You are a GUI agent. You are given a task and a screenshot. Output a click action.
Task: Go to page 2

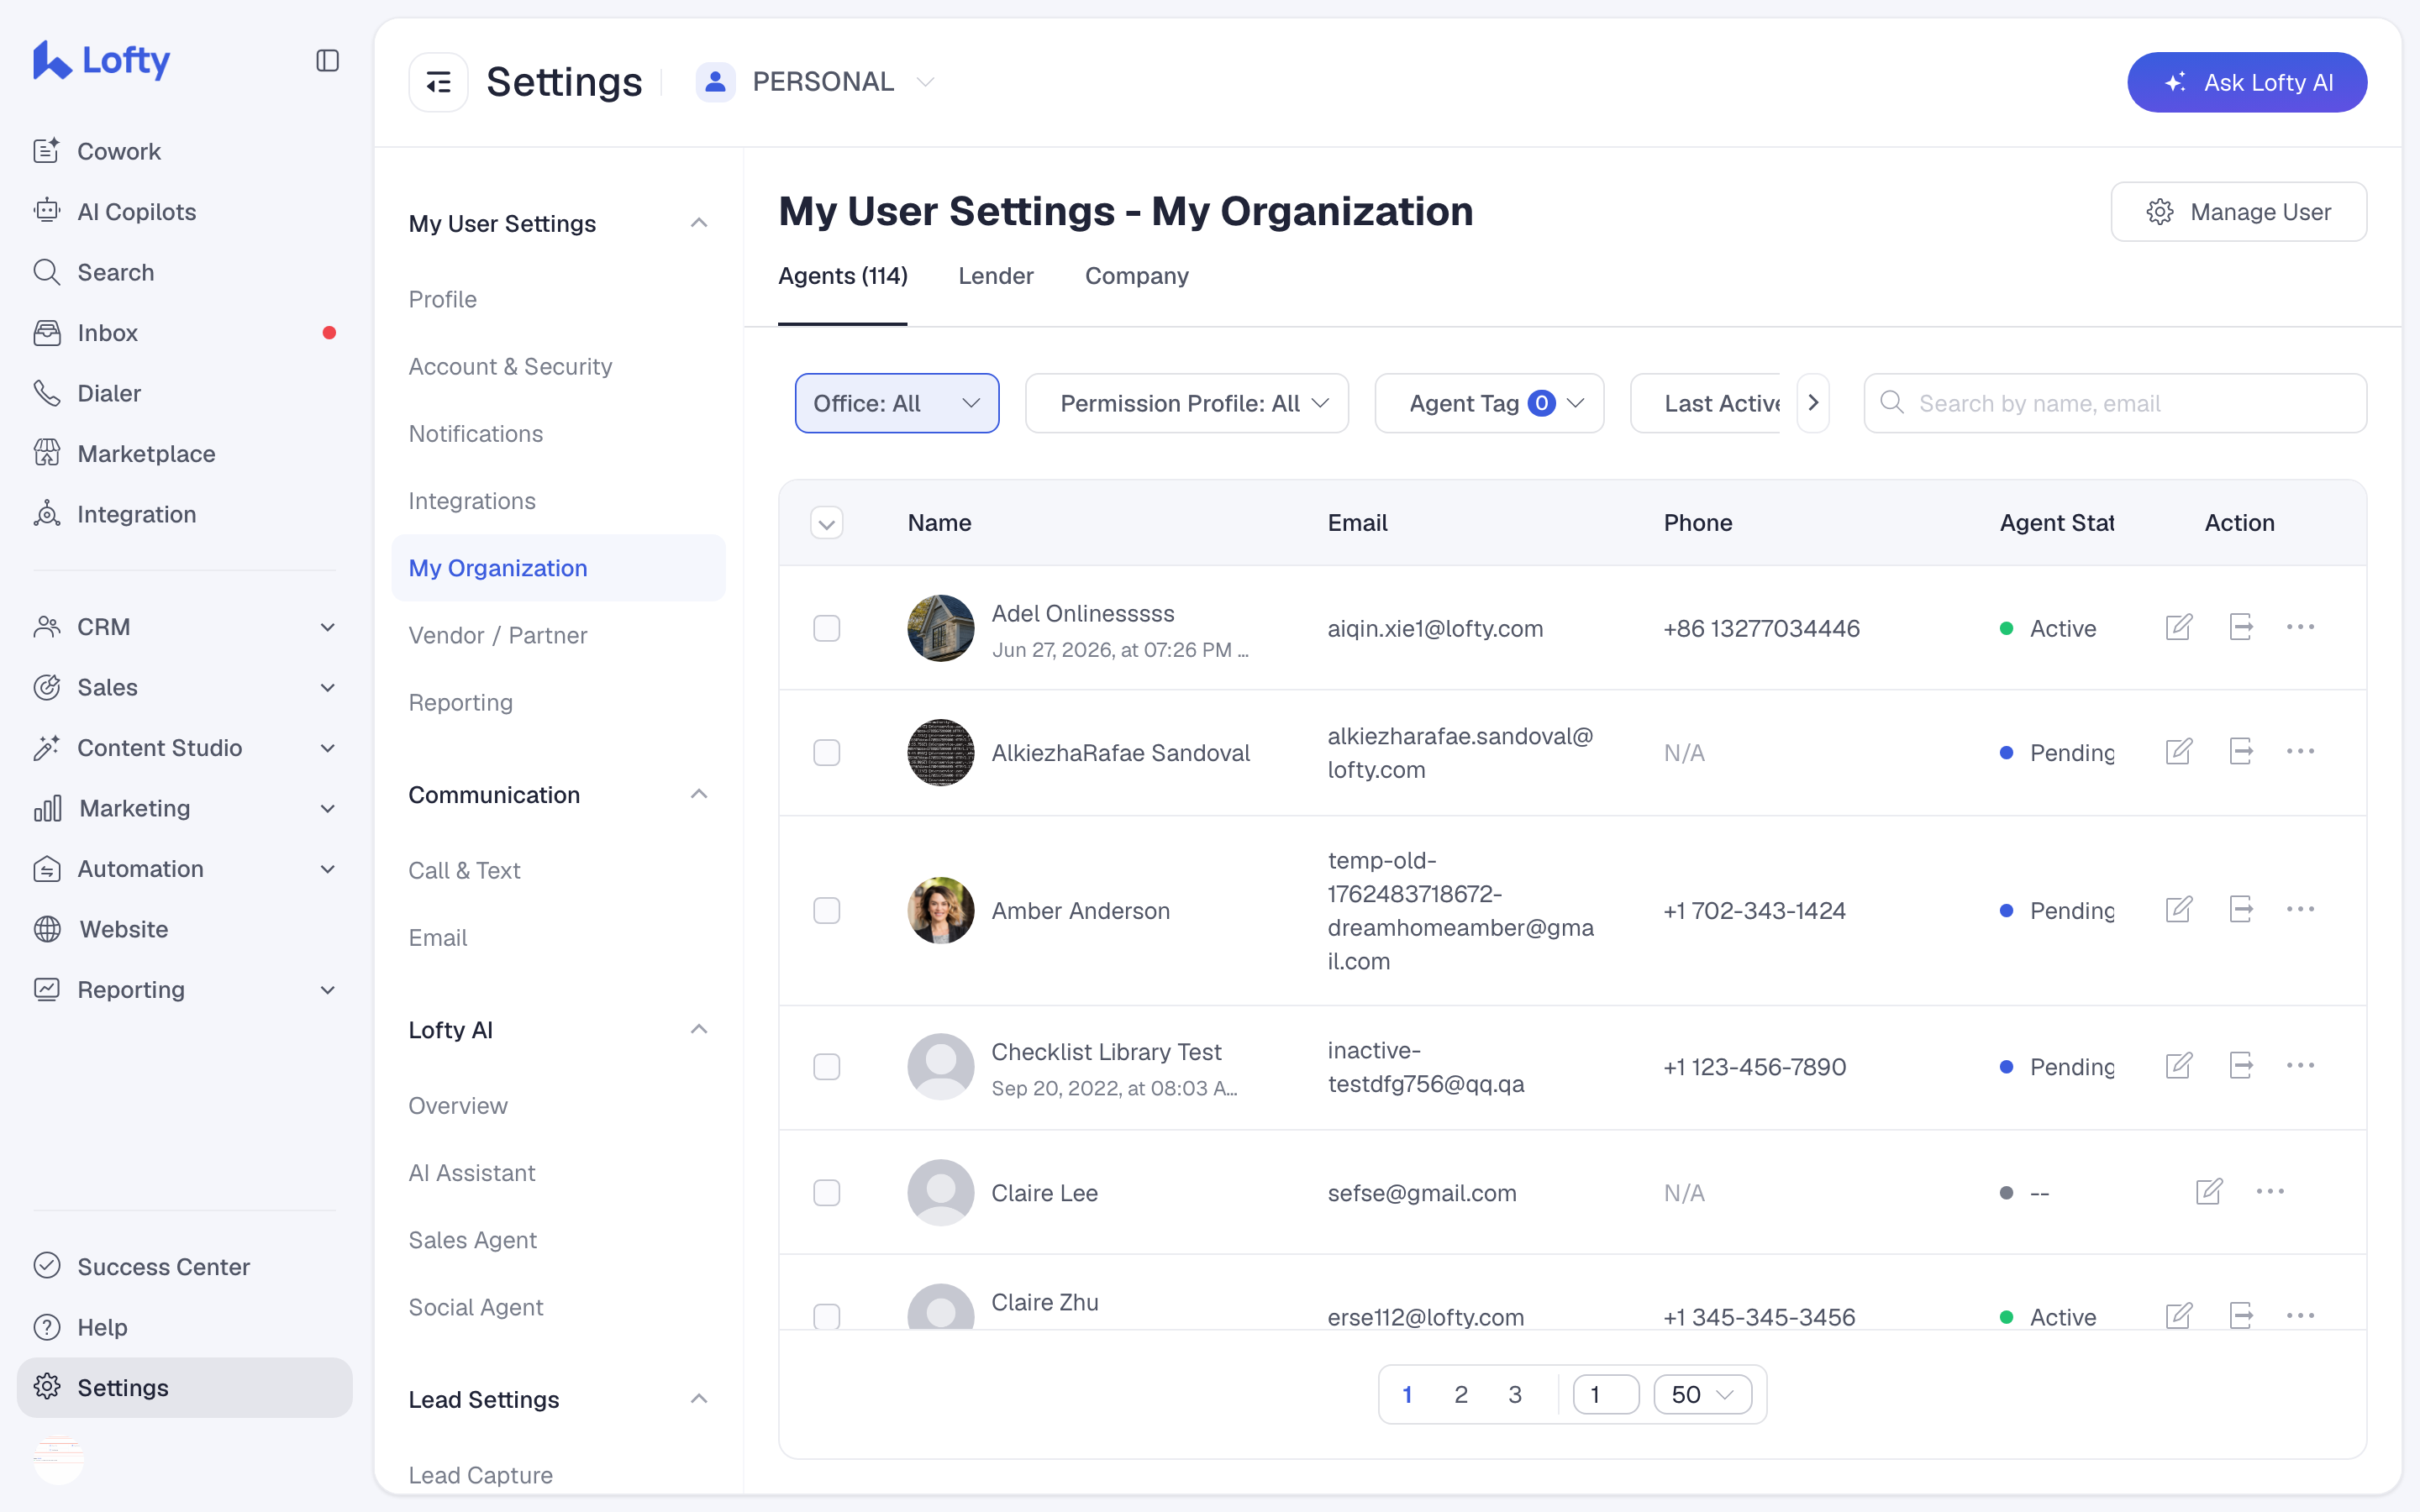[1461, 1394]
